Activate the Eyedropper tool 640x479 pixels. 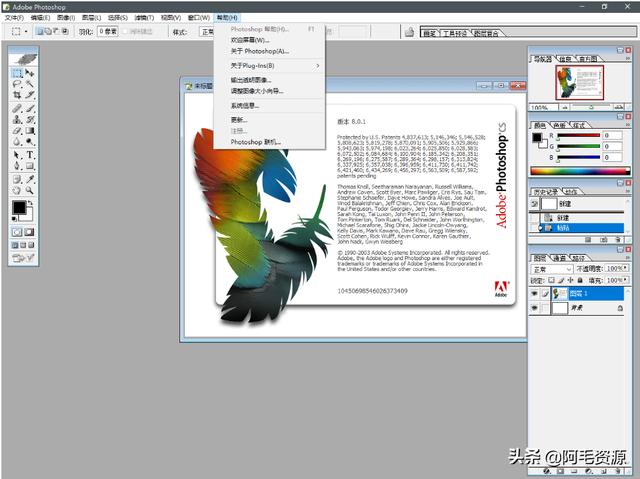[30, 178]
